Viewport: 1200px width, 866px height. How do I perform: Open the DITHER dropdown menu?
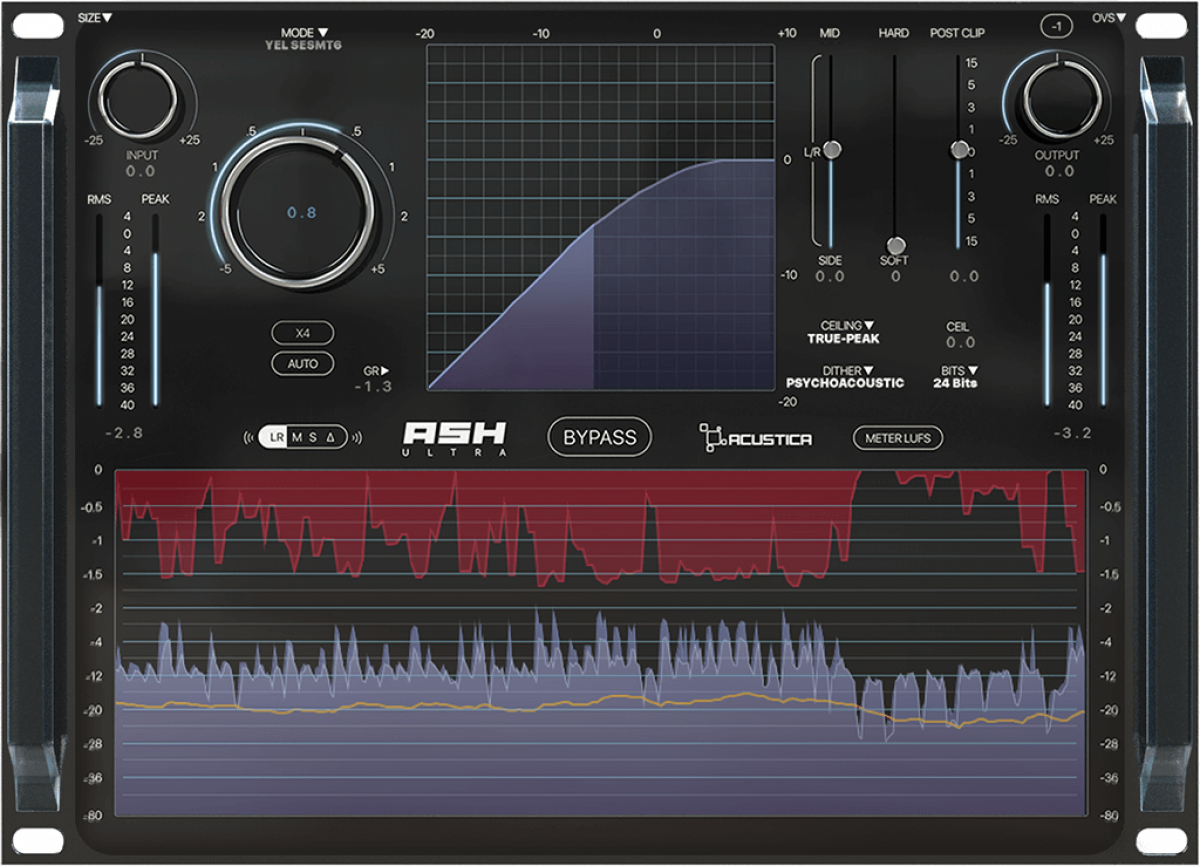[x=846, y=371]
